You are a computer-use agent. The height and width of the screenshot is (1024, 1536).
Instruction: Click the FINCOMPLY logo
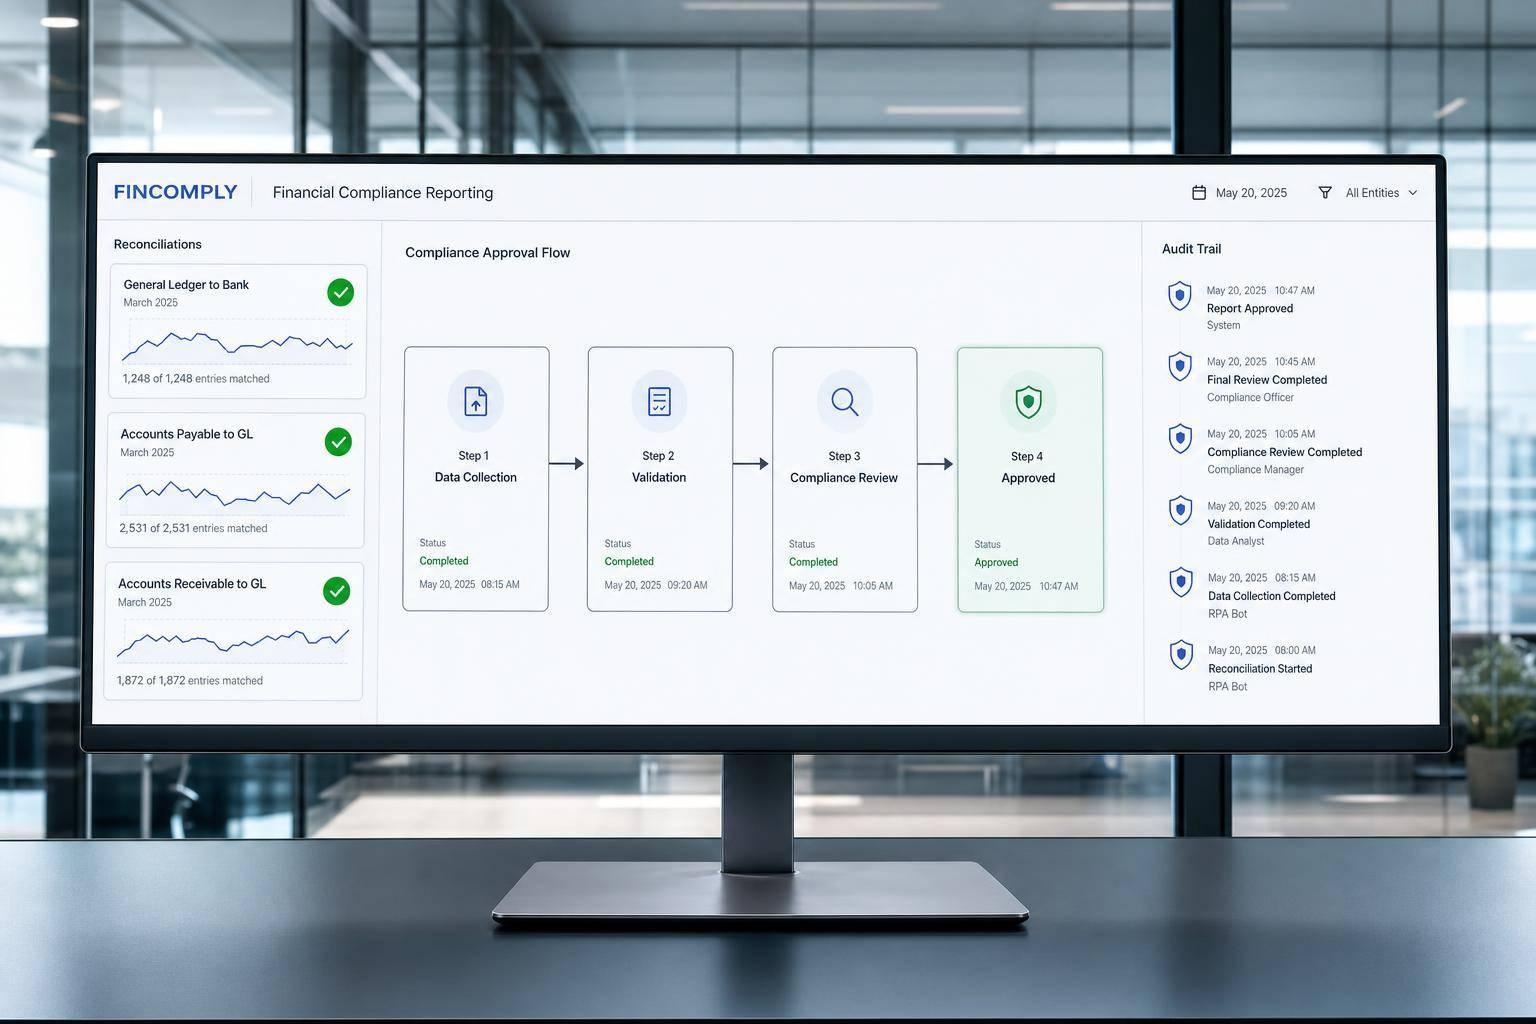pos(175,192)
